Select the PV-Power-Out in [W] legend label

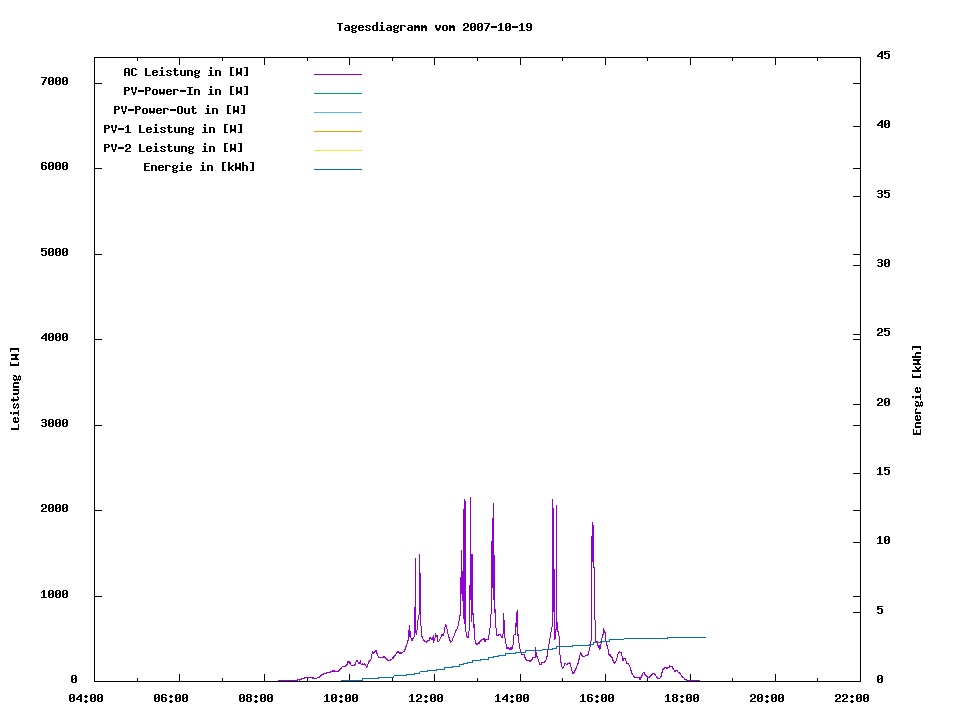pyautogui.click(x=181, y=110)
